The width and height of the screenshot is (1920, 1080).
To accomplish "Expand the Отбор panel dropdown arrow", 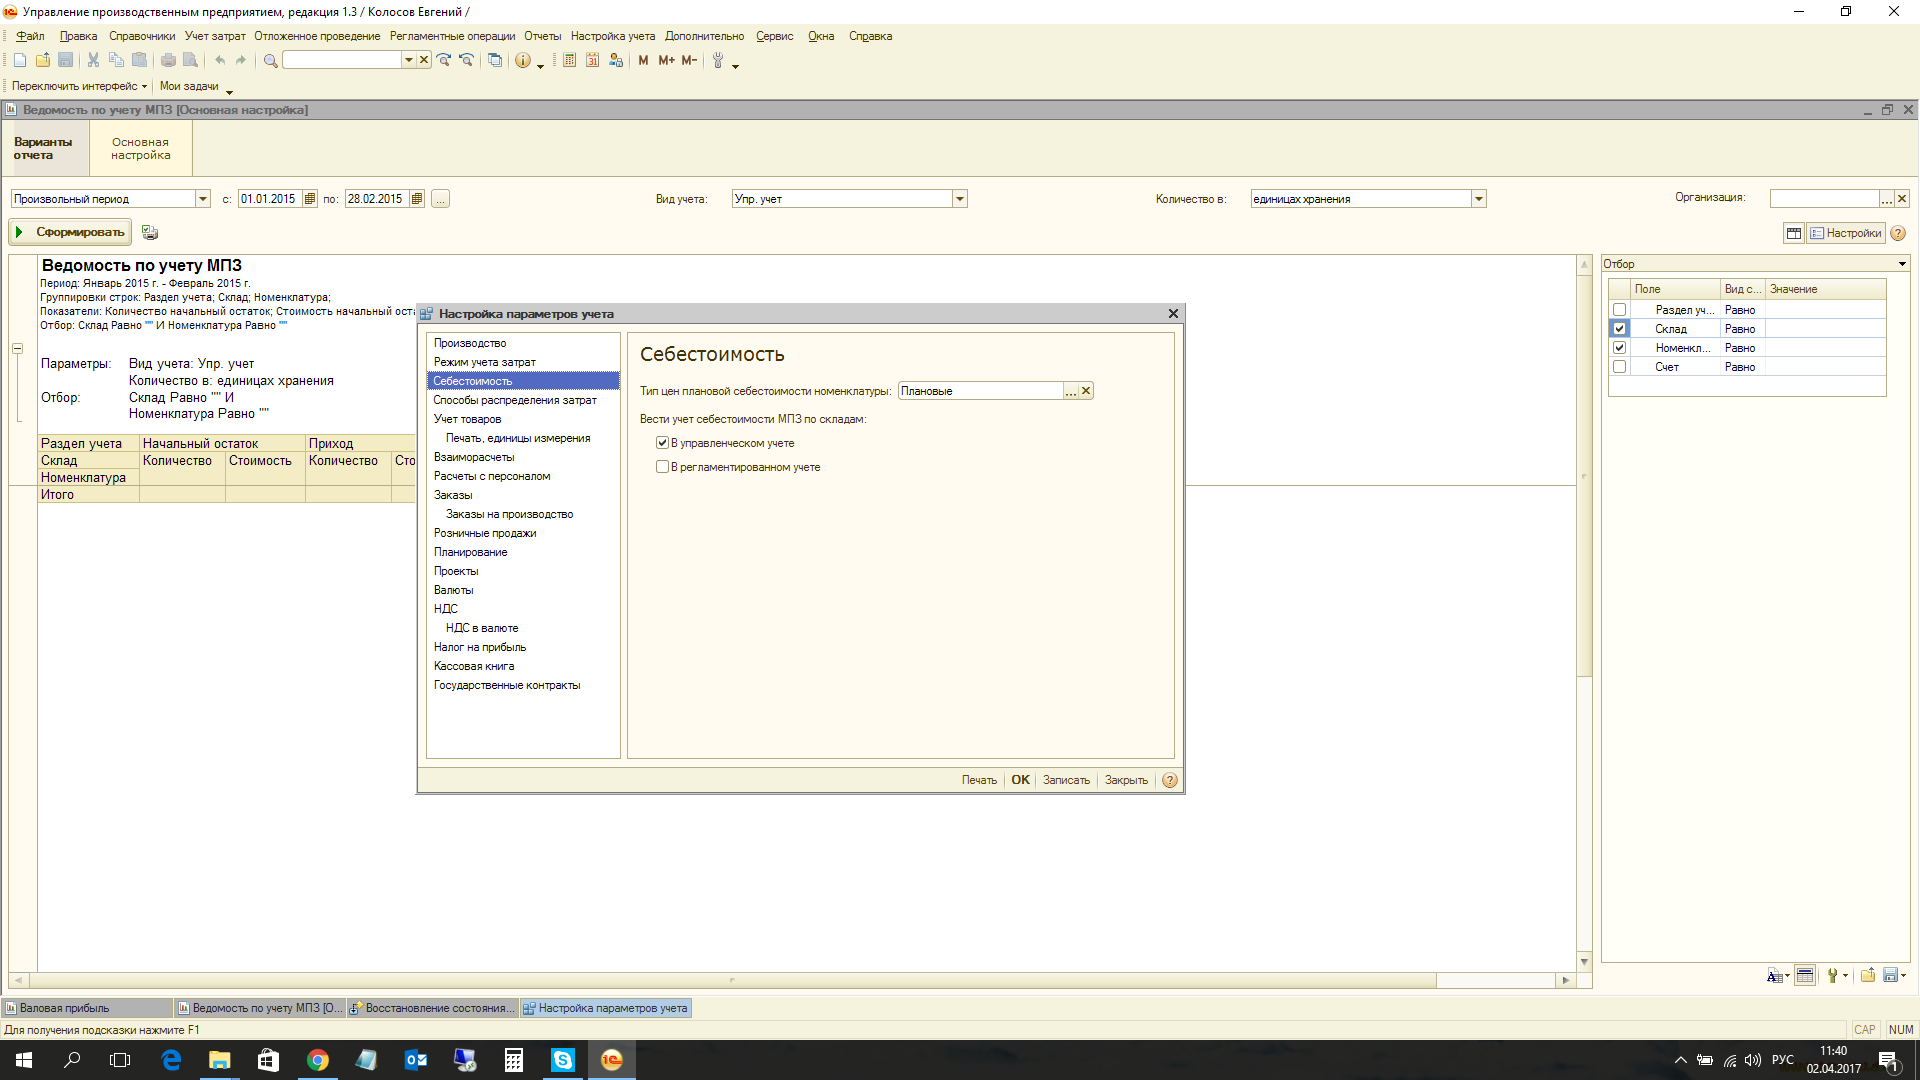I will [1902, 264].
